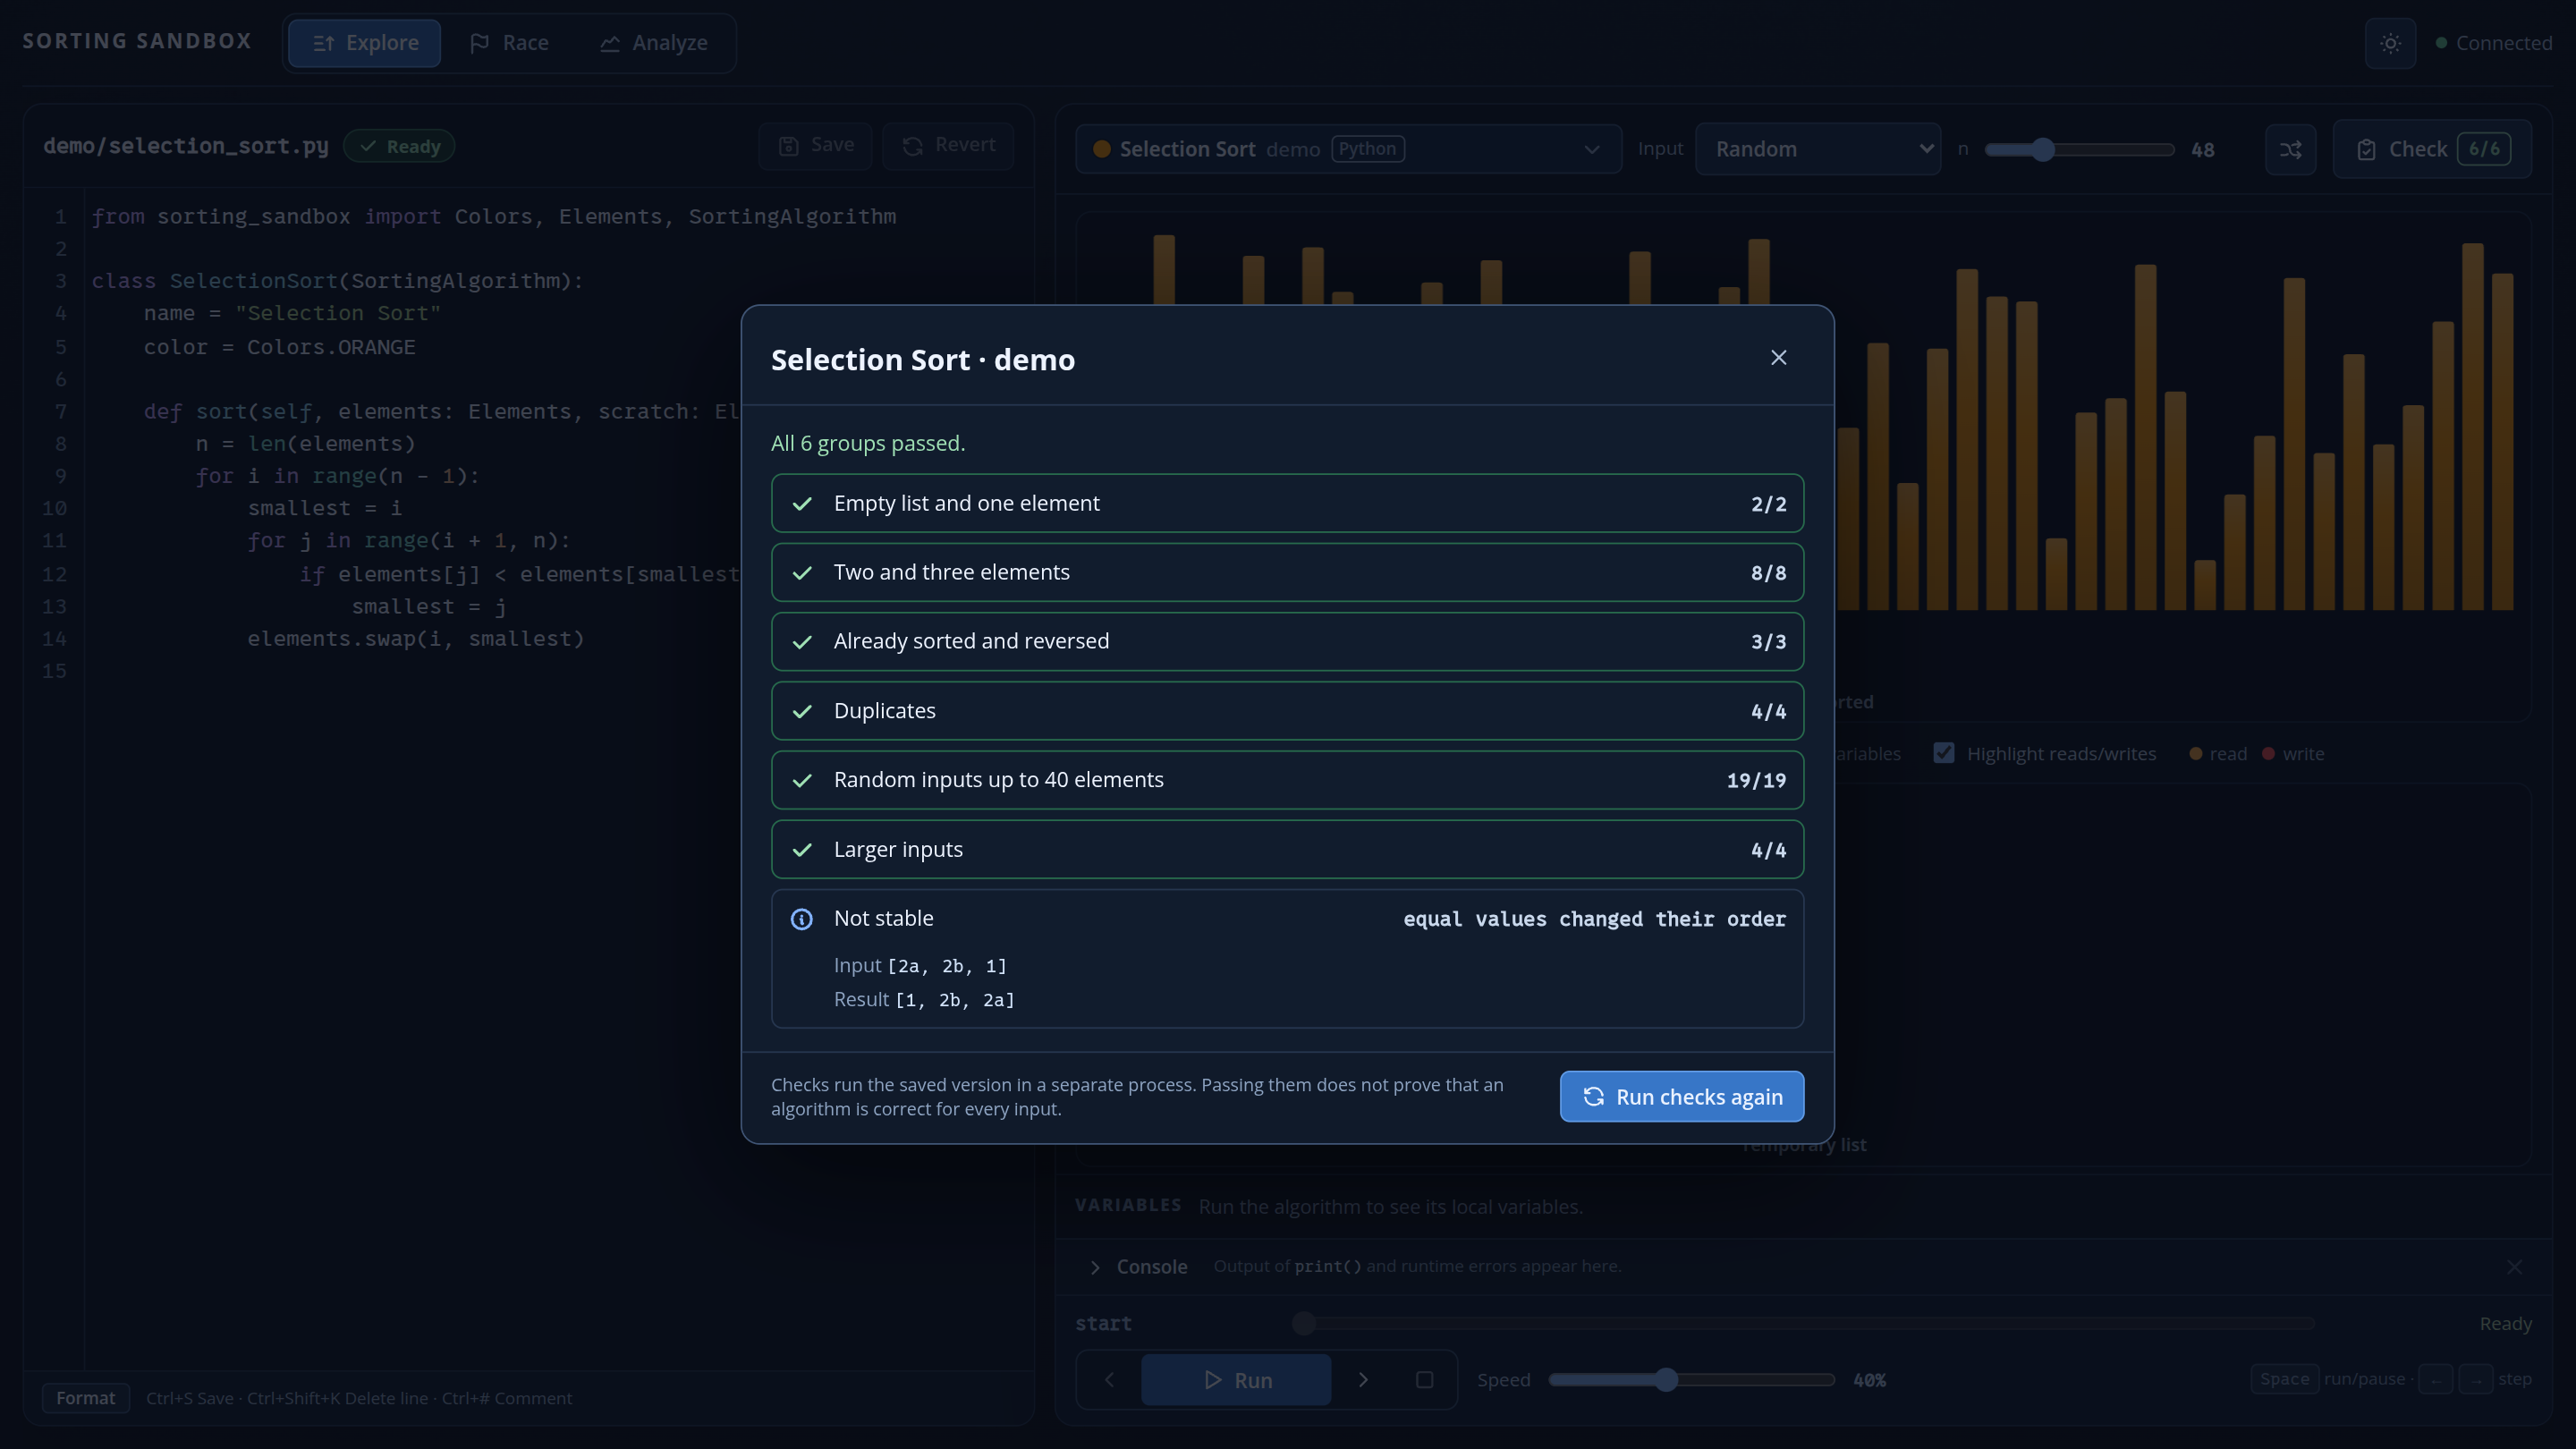Run the algorithm with the Run button
This screenshot has width=2576, height=1449.
point(1236,1380)
